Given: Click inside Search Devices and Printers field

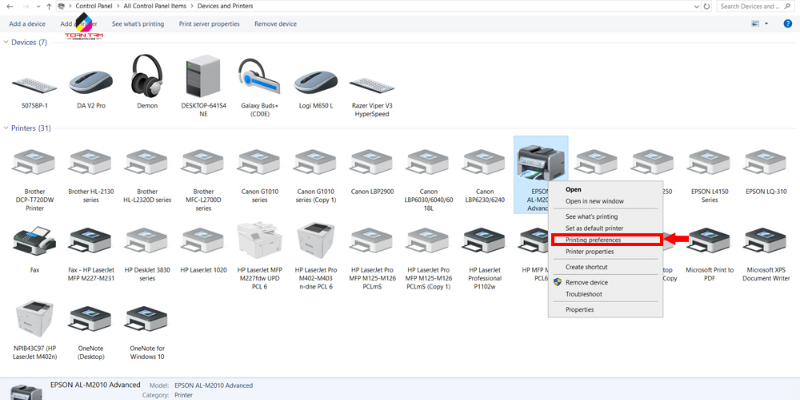Looking at the screenshot, I should pos(757,7).
